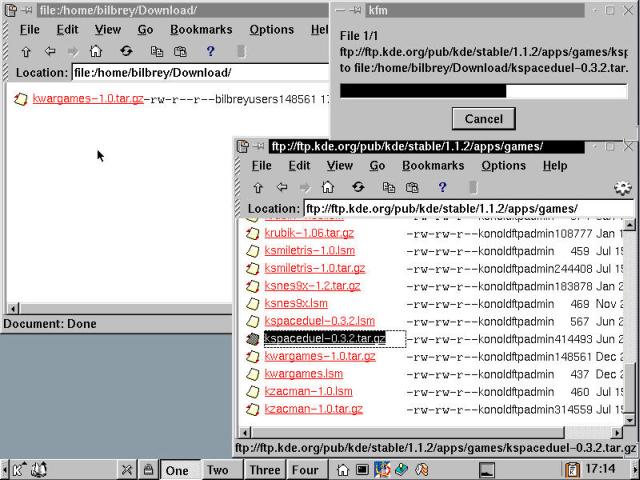Click the download progress bar

tap(484, 91)
